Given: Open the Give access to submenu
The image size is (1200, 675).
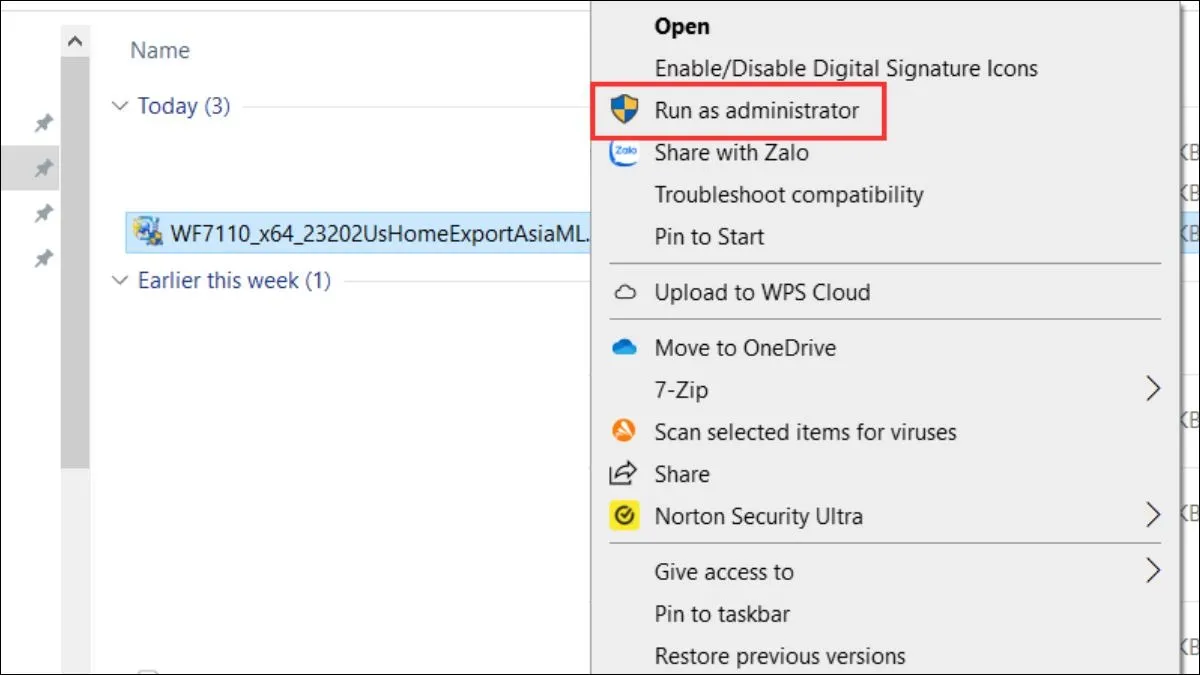Looking at the screenshot, I should tap(1151, 571).
